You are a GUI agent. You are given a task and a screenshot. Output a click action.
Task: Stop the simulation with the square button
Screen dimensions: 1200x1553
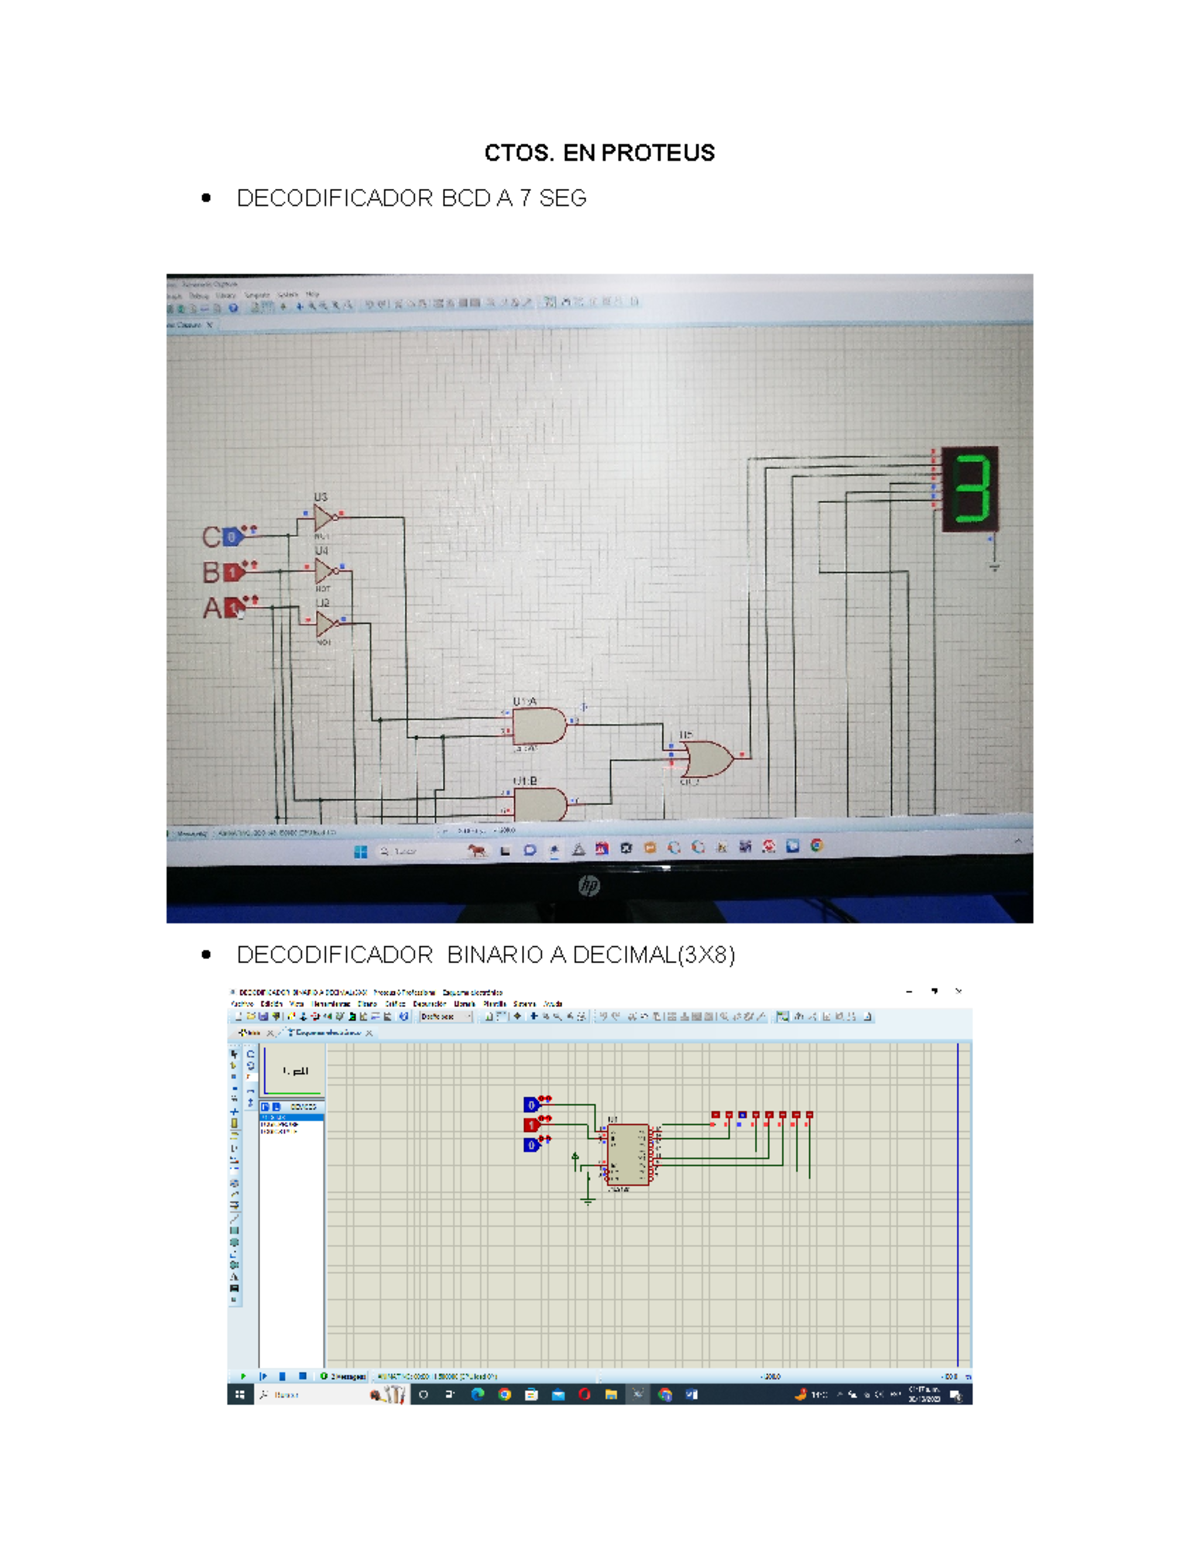(x=302, y=1376)
